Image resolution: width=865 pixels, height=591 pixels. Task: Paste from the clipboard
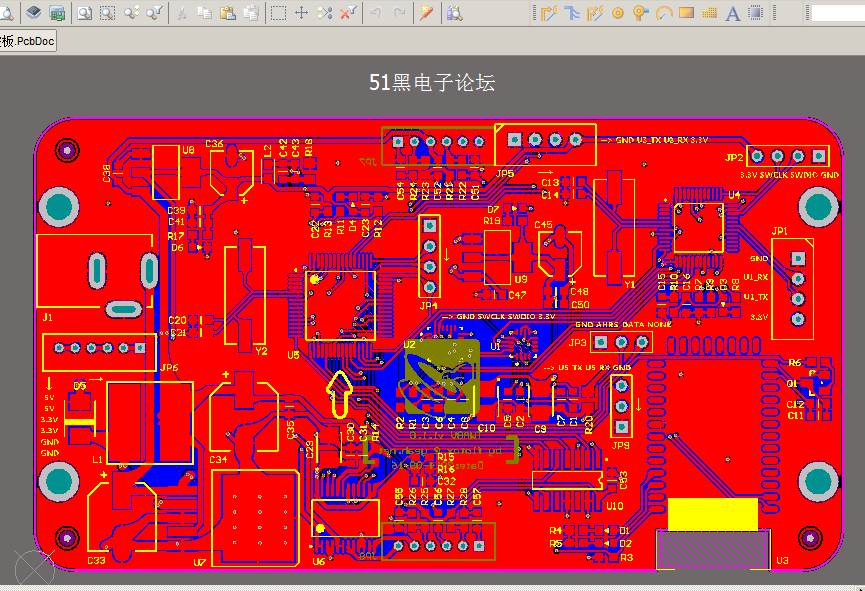pos(228,13)
